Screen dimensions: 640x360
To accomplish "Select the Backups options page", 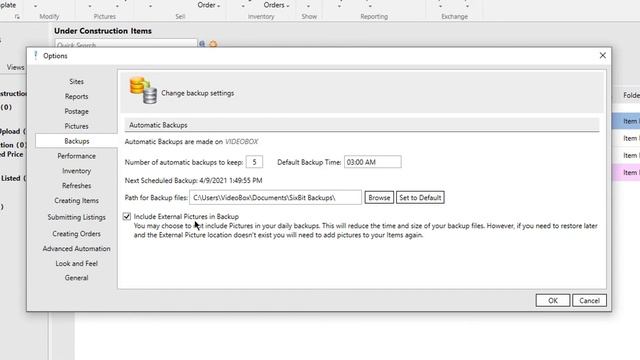I will tap(76, 141).
